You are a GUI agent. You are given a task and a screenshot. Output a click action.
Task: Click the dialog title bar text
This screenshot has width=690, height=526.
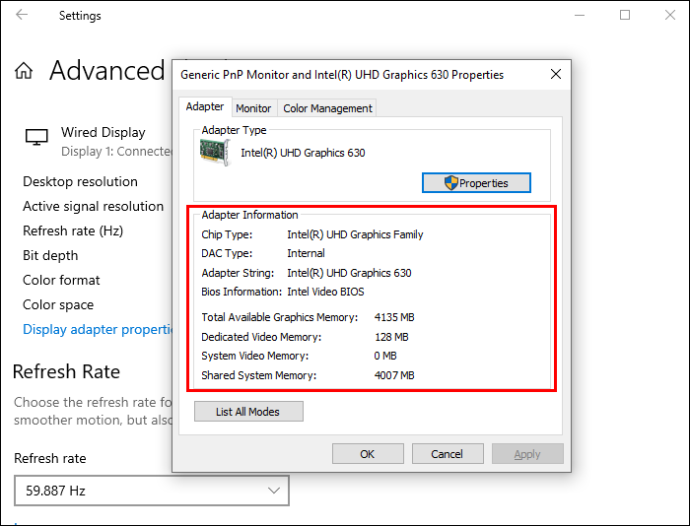pos(342,75)
